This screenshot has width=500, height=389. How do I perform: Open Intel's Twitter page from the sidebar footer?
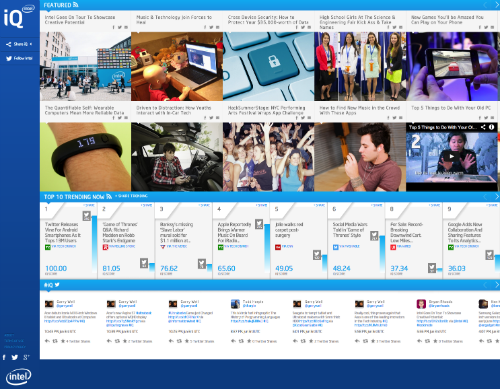15,357
